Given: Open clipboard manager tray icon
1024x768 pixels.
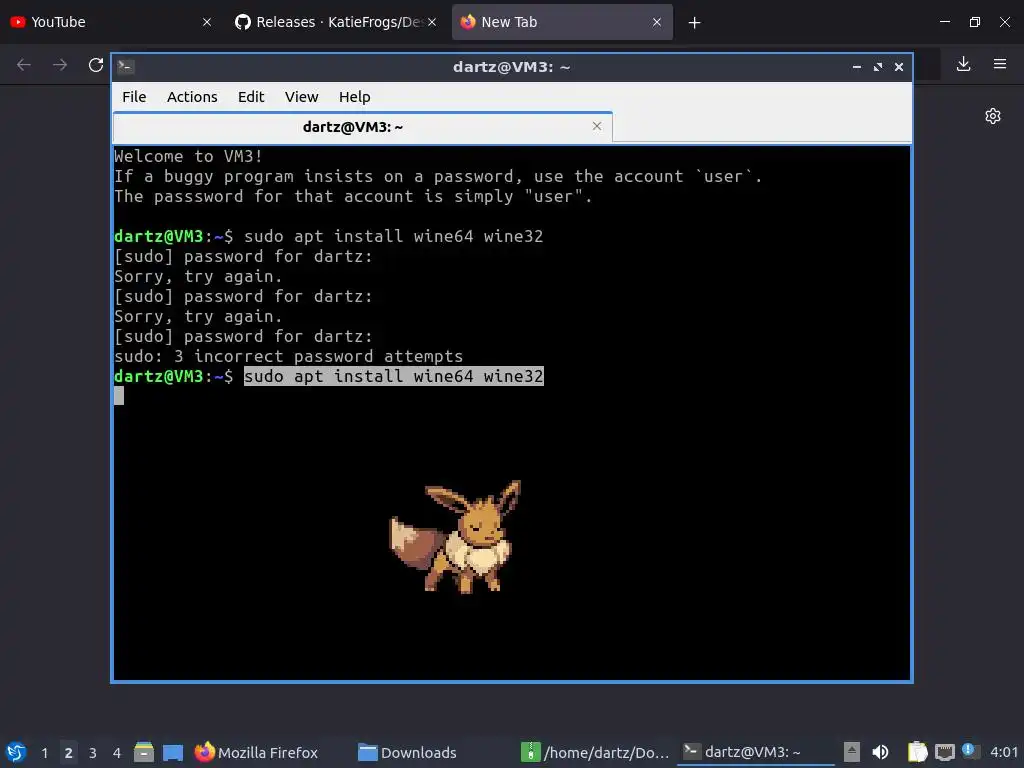Looking at the screenshot, I should [x=918, y=752].
